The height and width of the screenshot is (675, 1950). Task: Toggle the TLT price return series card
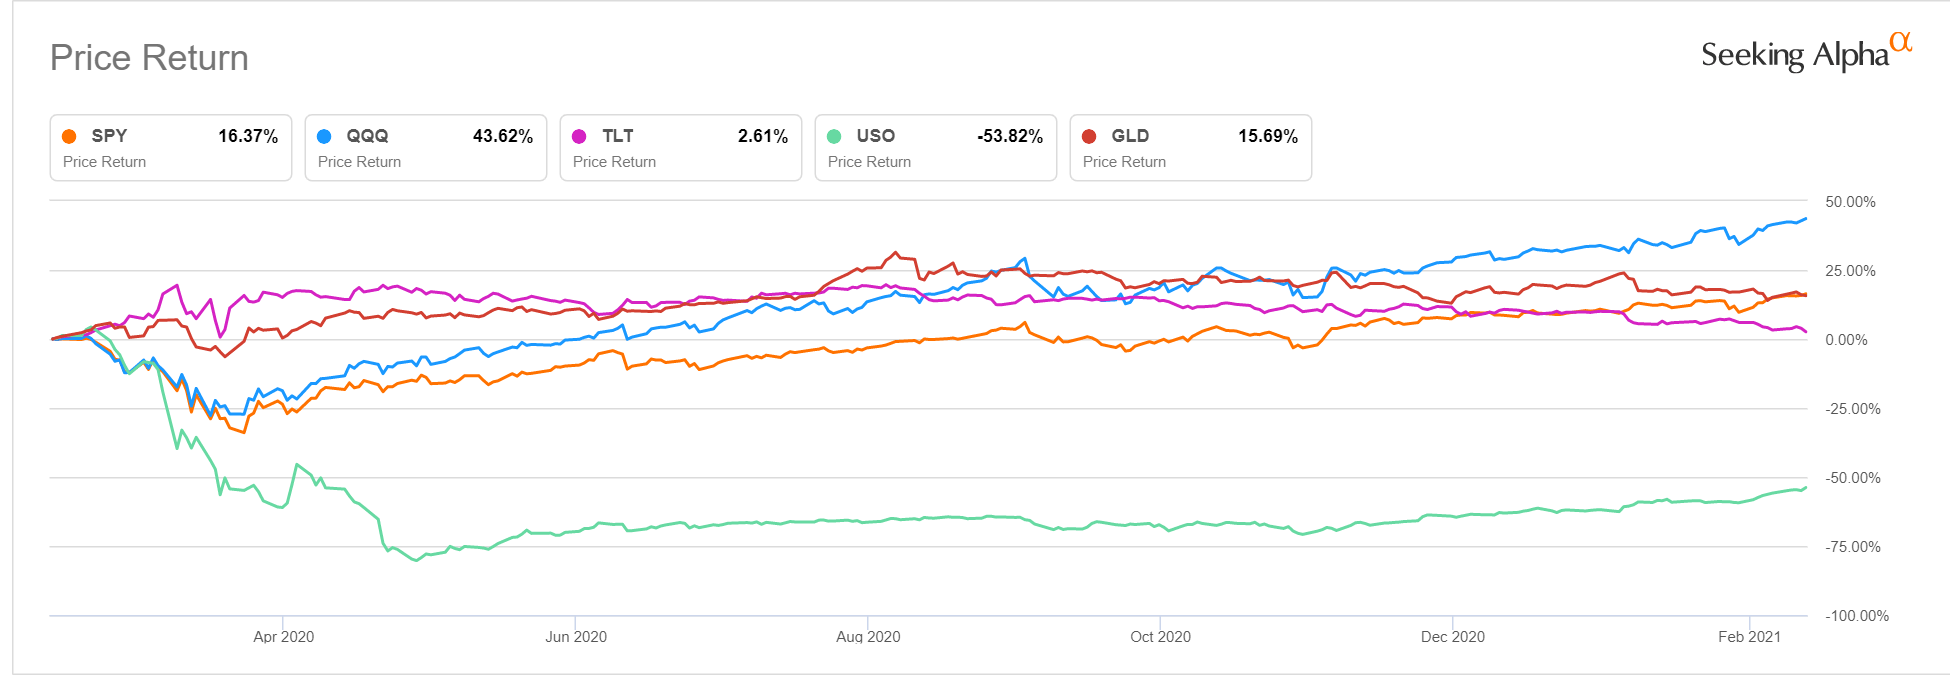pos(680,148)
